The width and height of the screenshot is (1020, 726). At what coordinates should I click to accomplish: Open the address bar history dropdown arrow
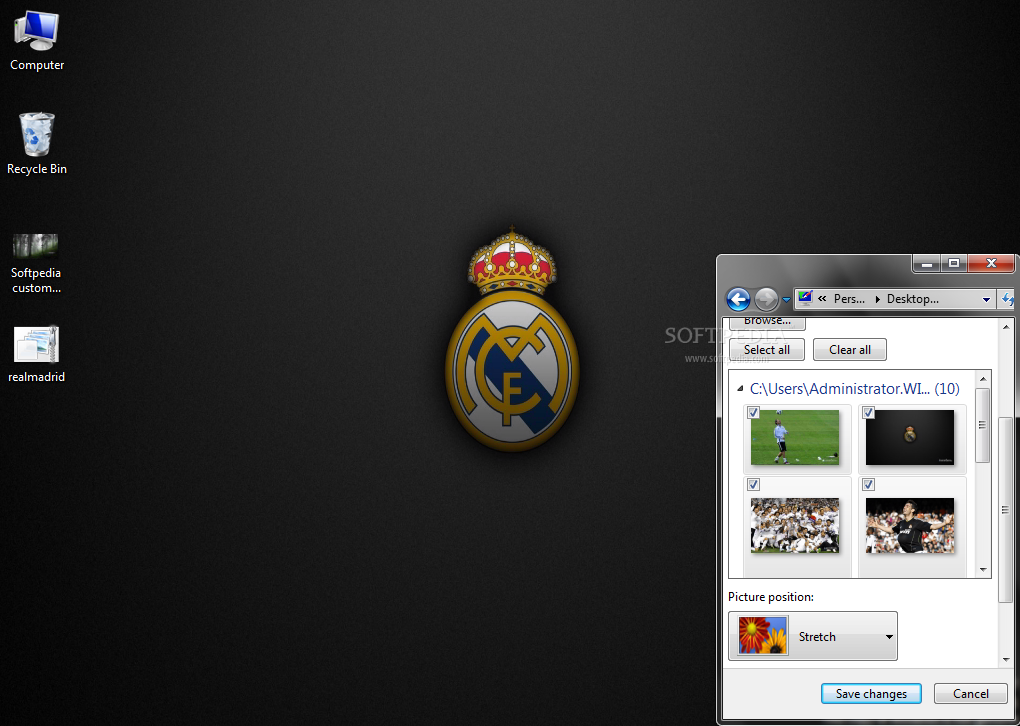pos(986,299)
